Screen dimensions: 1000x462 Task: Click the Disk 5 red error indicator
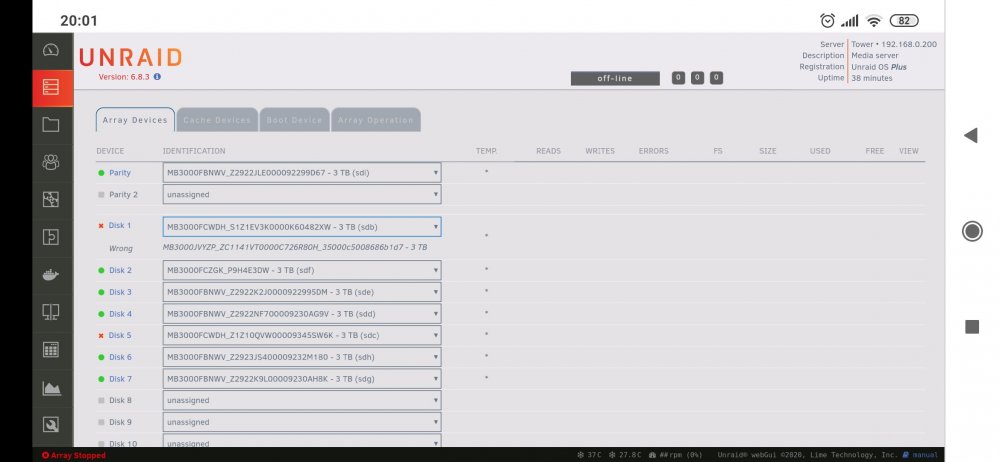[101, 336]
